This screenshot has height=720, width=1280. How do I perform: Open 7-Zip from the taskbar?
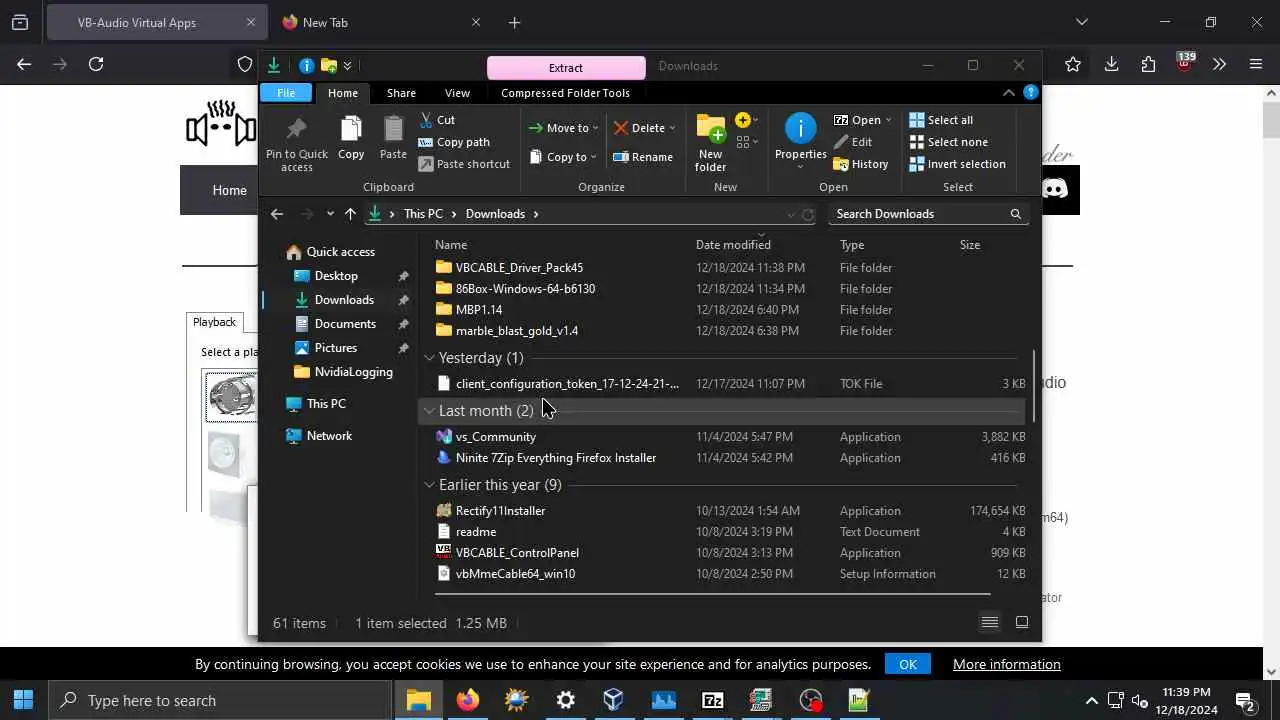713,700
